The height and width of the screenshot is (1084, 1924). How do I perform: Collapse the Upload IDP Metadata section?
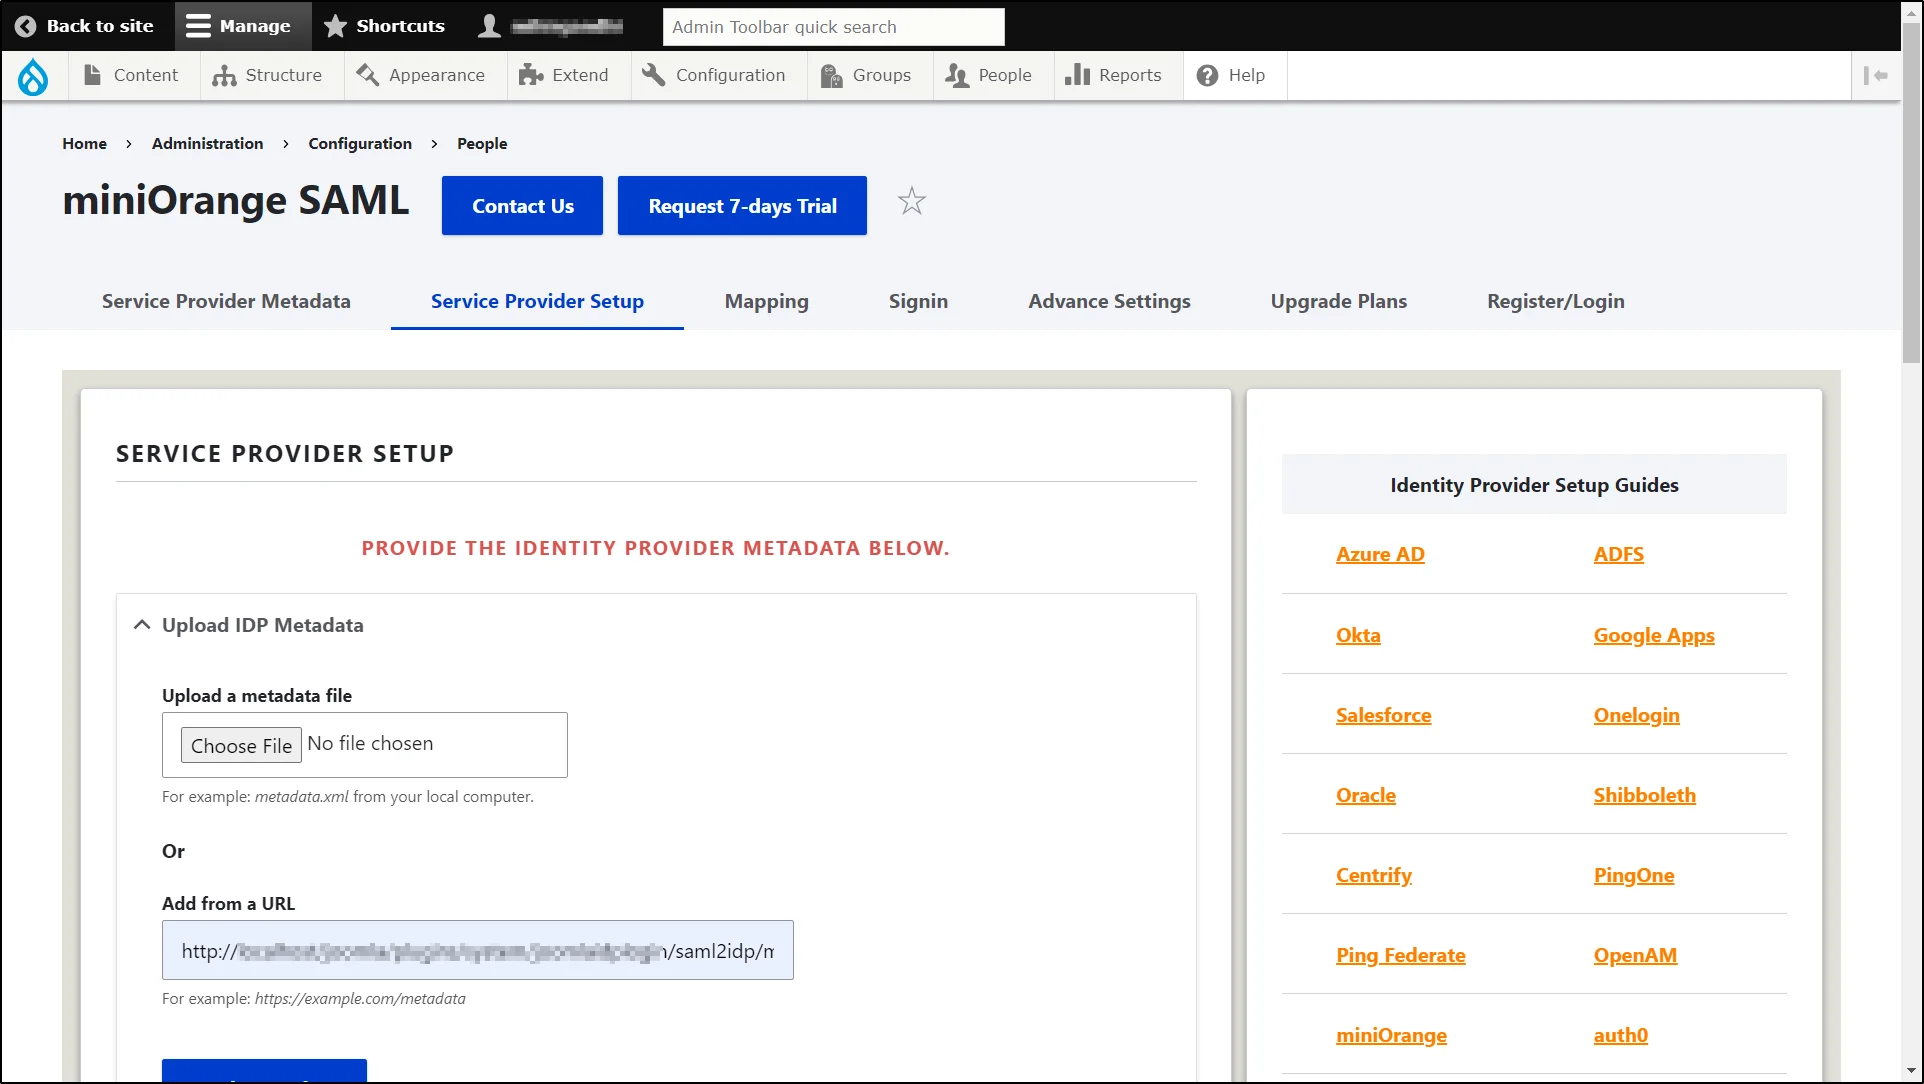pos(141,624)
